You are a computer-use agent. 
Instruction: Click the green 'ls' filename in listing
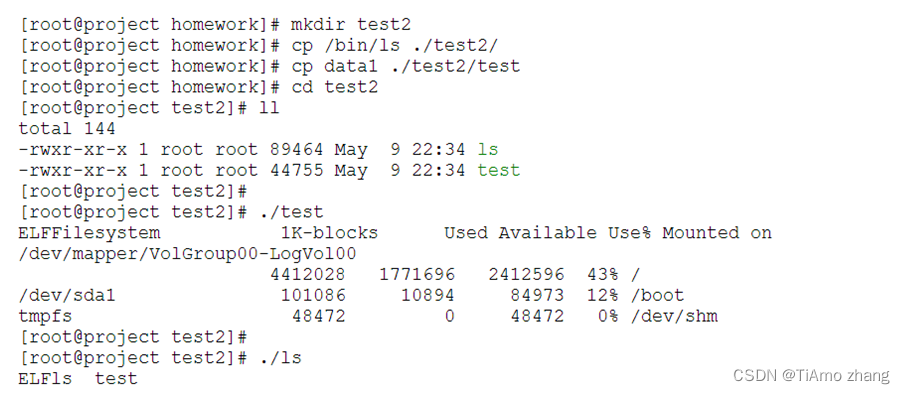click(x=488, y=149)
